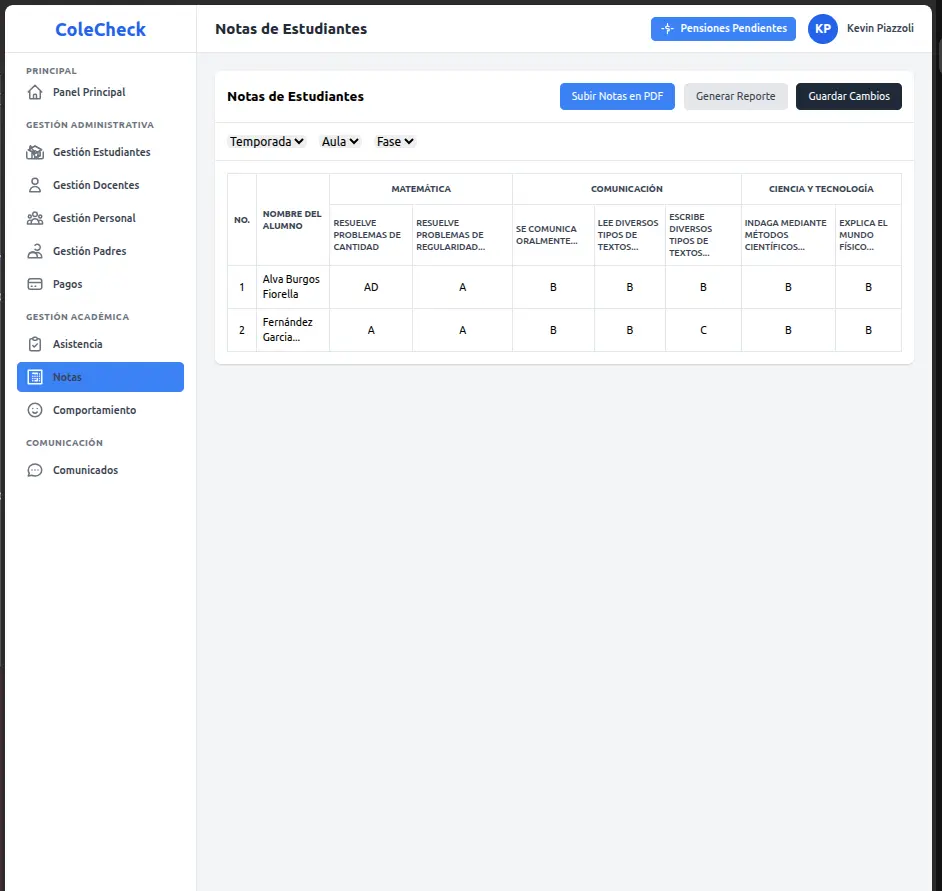Select the Gestión Docentes person icon
Viewport: 942px width, 891px height.
35,185
